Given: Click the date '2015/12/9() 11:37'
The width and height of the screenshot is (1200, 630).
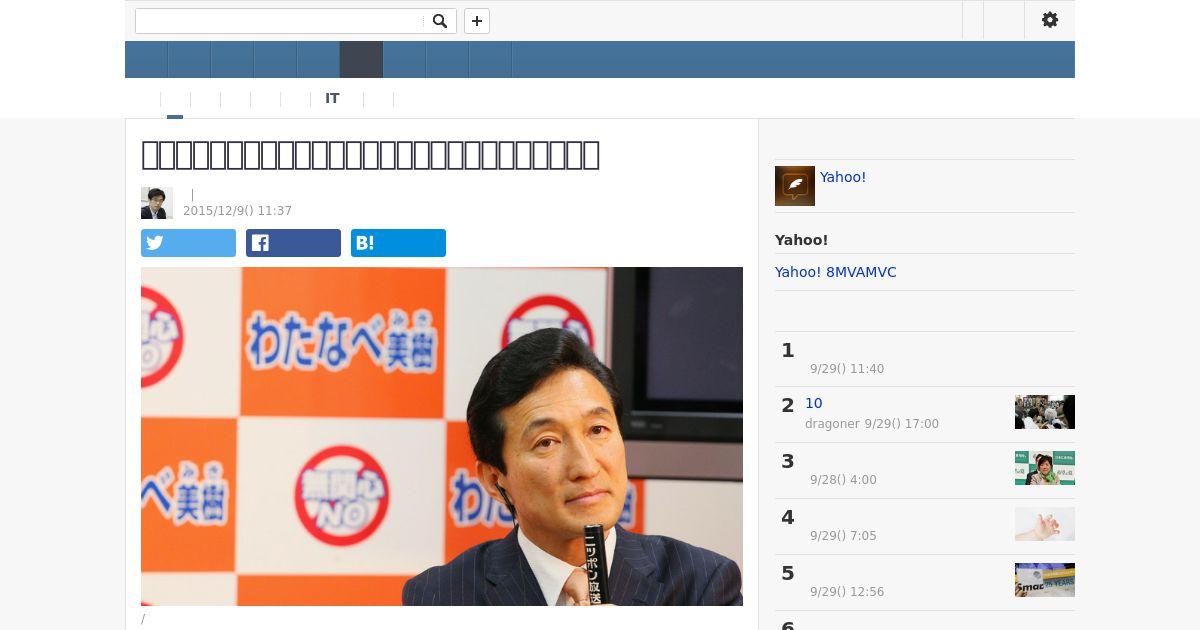Looking at the screenshot, I should point(237,211).
